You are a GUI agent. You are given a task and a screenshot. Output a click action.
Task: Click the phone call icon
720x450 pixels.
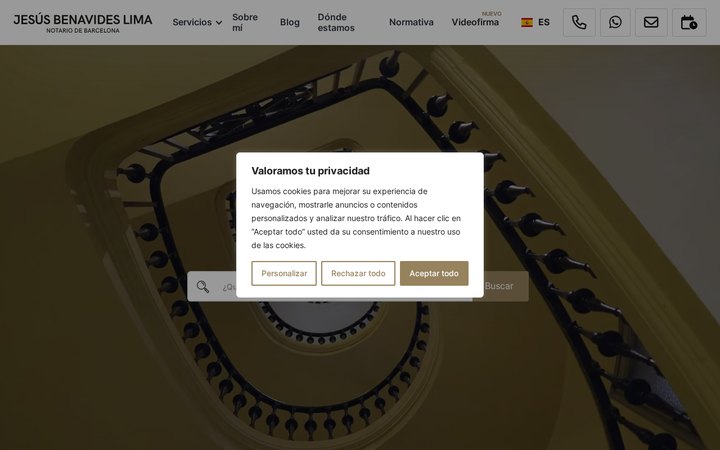(x=579, y=22)
